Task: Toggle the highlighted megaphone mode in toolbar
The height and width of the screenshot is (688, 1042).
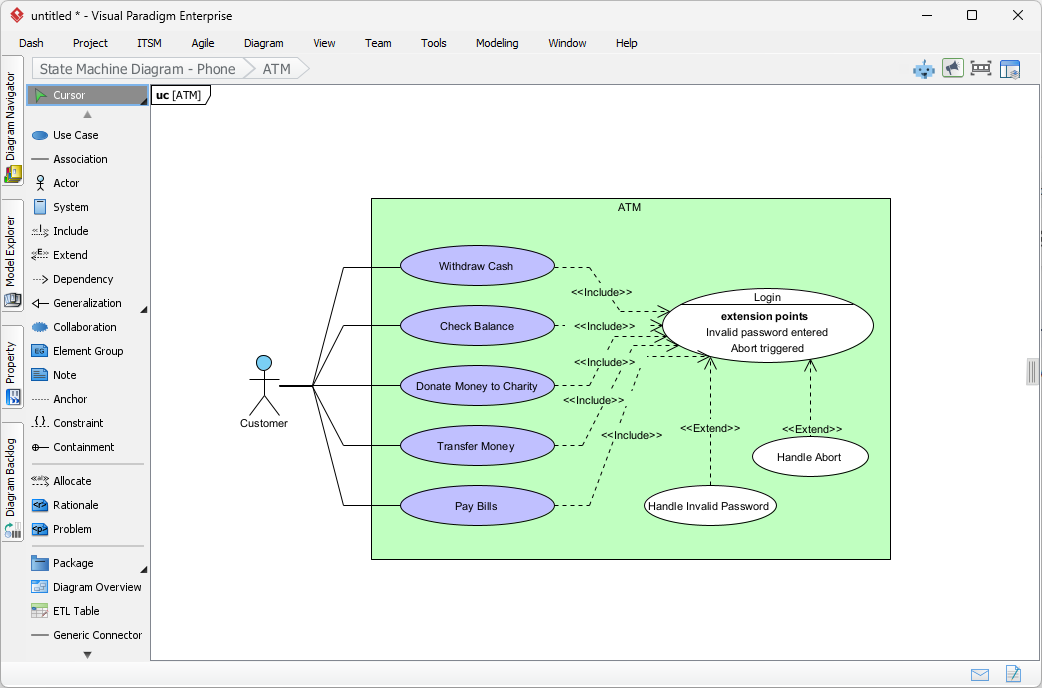Action: pyautogui.click(x=952, y=68)
